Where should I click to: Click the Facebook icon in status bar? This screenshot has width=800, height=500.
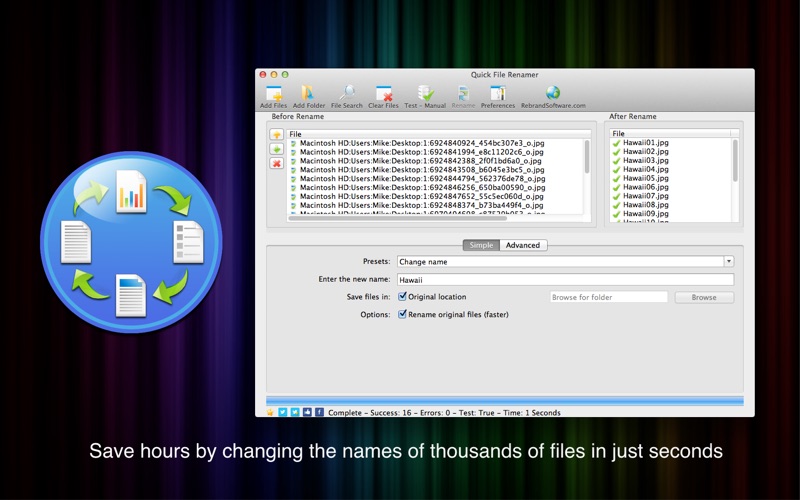pos(319,412)
